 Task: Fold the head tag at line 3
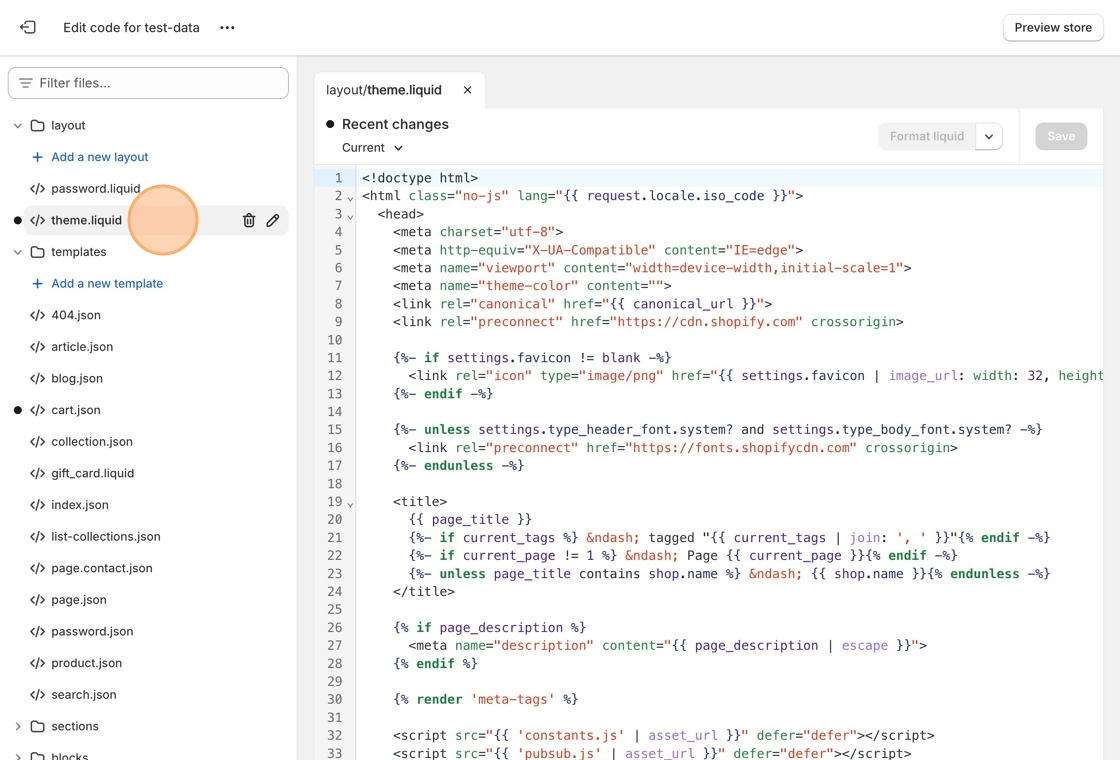click(x=350, y=215)
